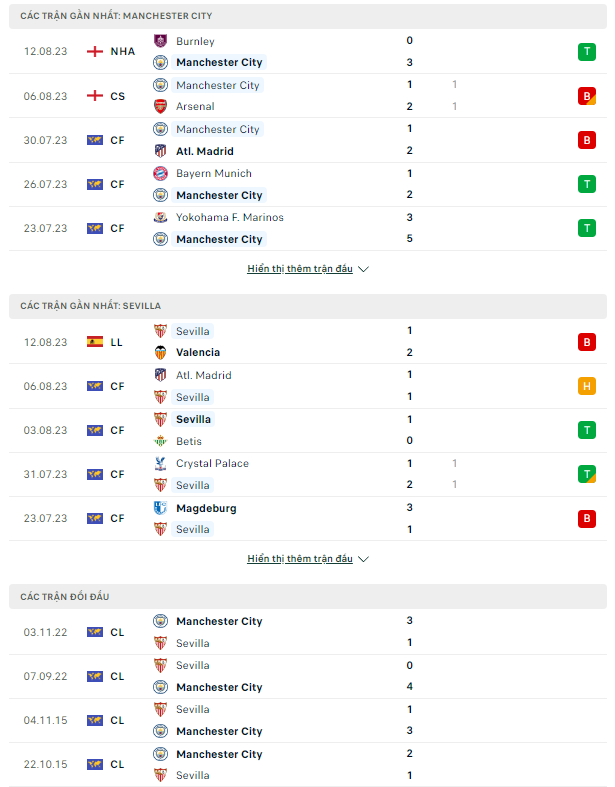Image resolution: width=615 pixels, height=787 pixels.
Task: Click the Yokohama F. Marinos crest icon
Action: (160, 217)
